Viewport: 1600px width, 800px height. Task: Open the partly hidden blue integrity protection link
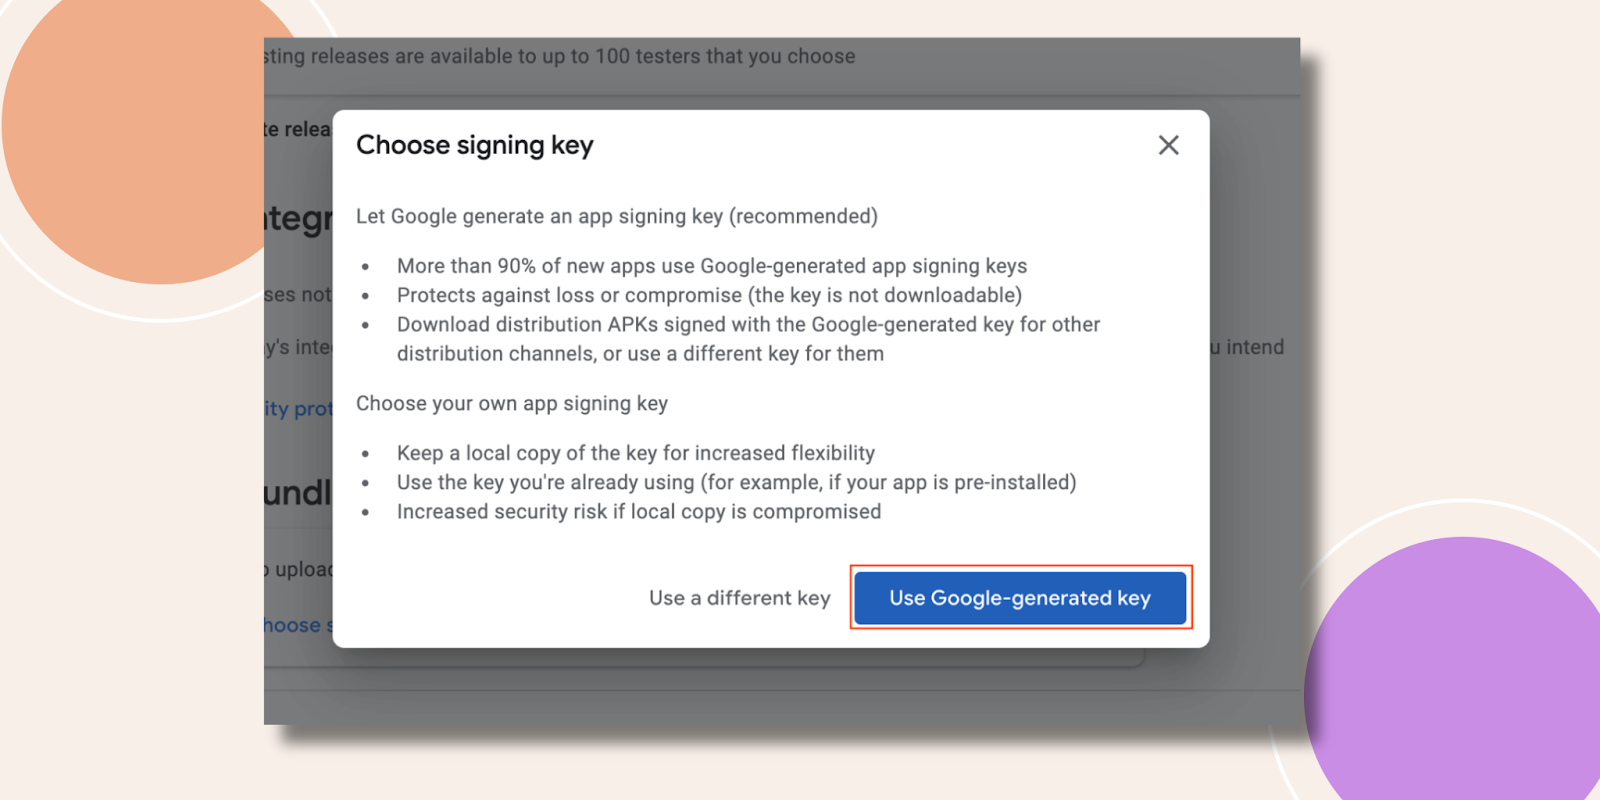tap(298, 408)
